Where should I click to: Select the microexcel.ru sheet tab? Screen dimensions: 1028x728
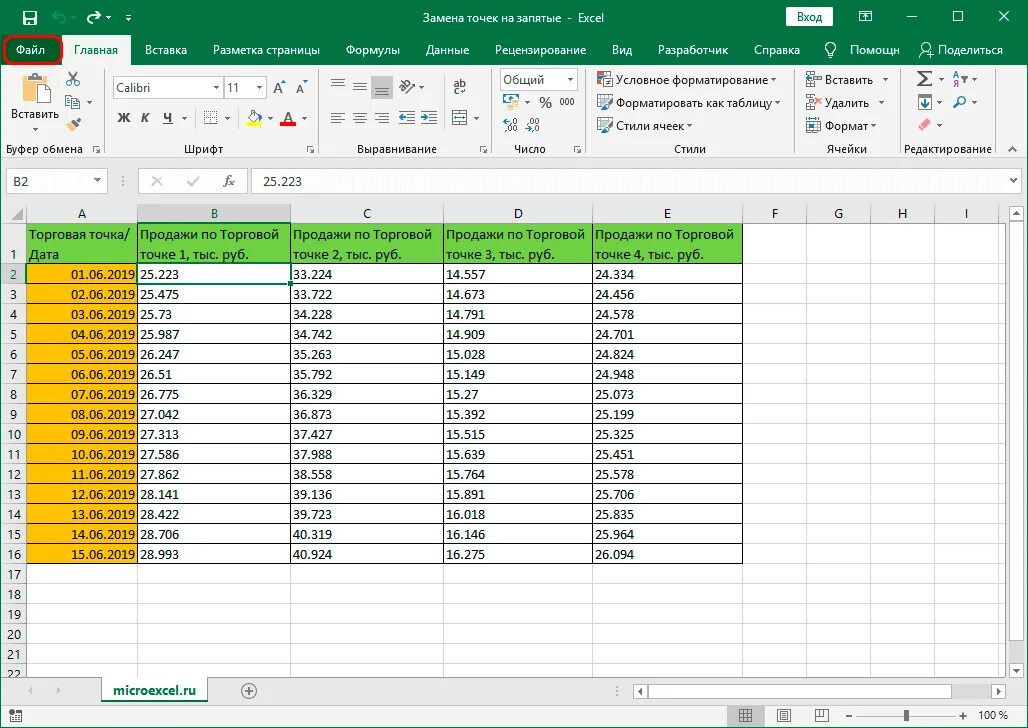[x=154, y=690]
